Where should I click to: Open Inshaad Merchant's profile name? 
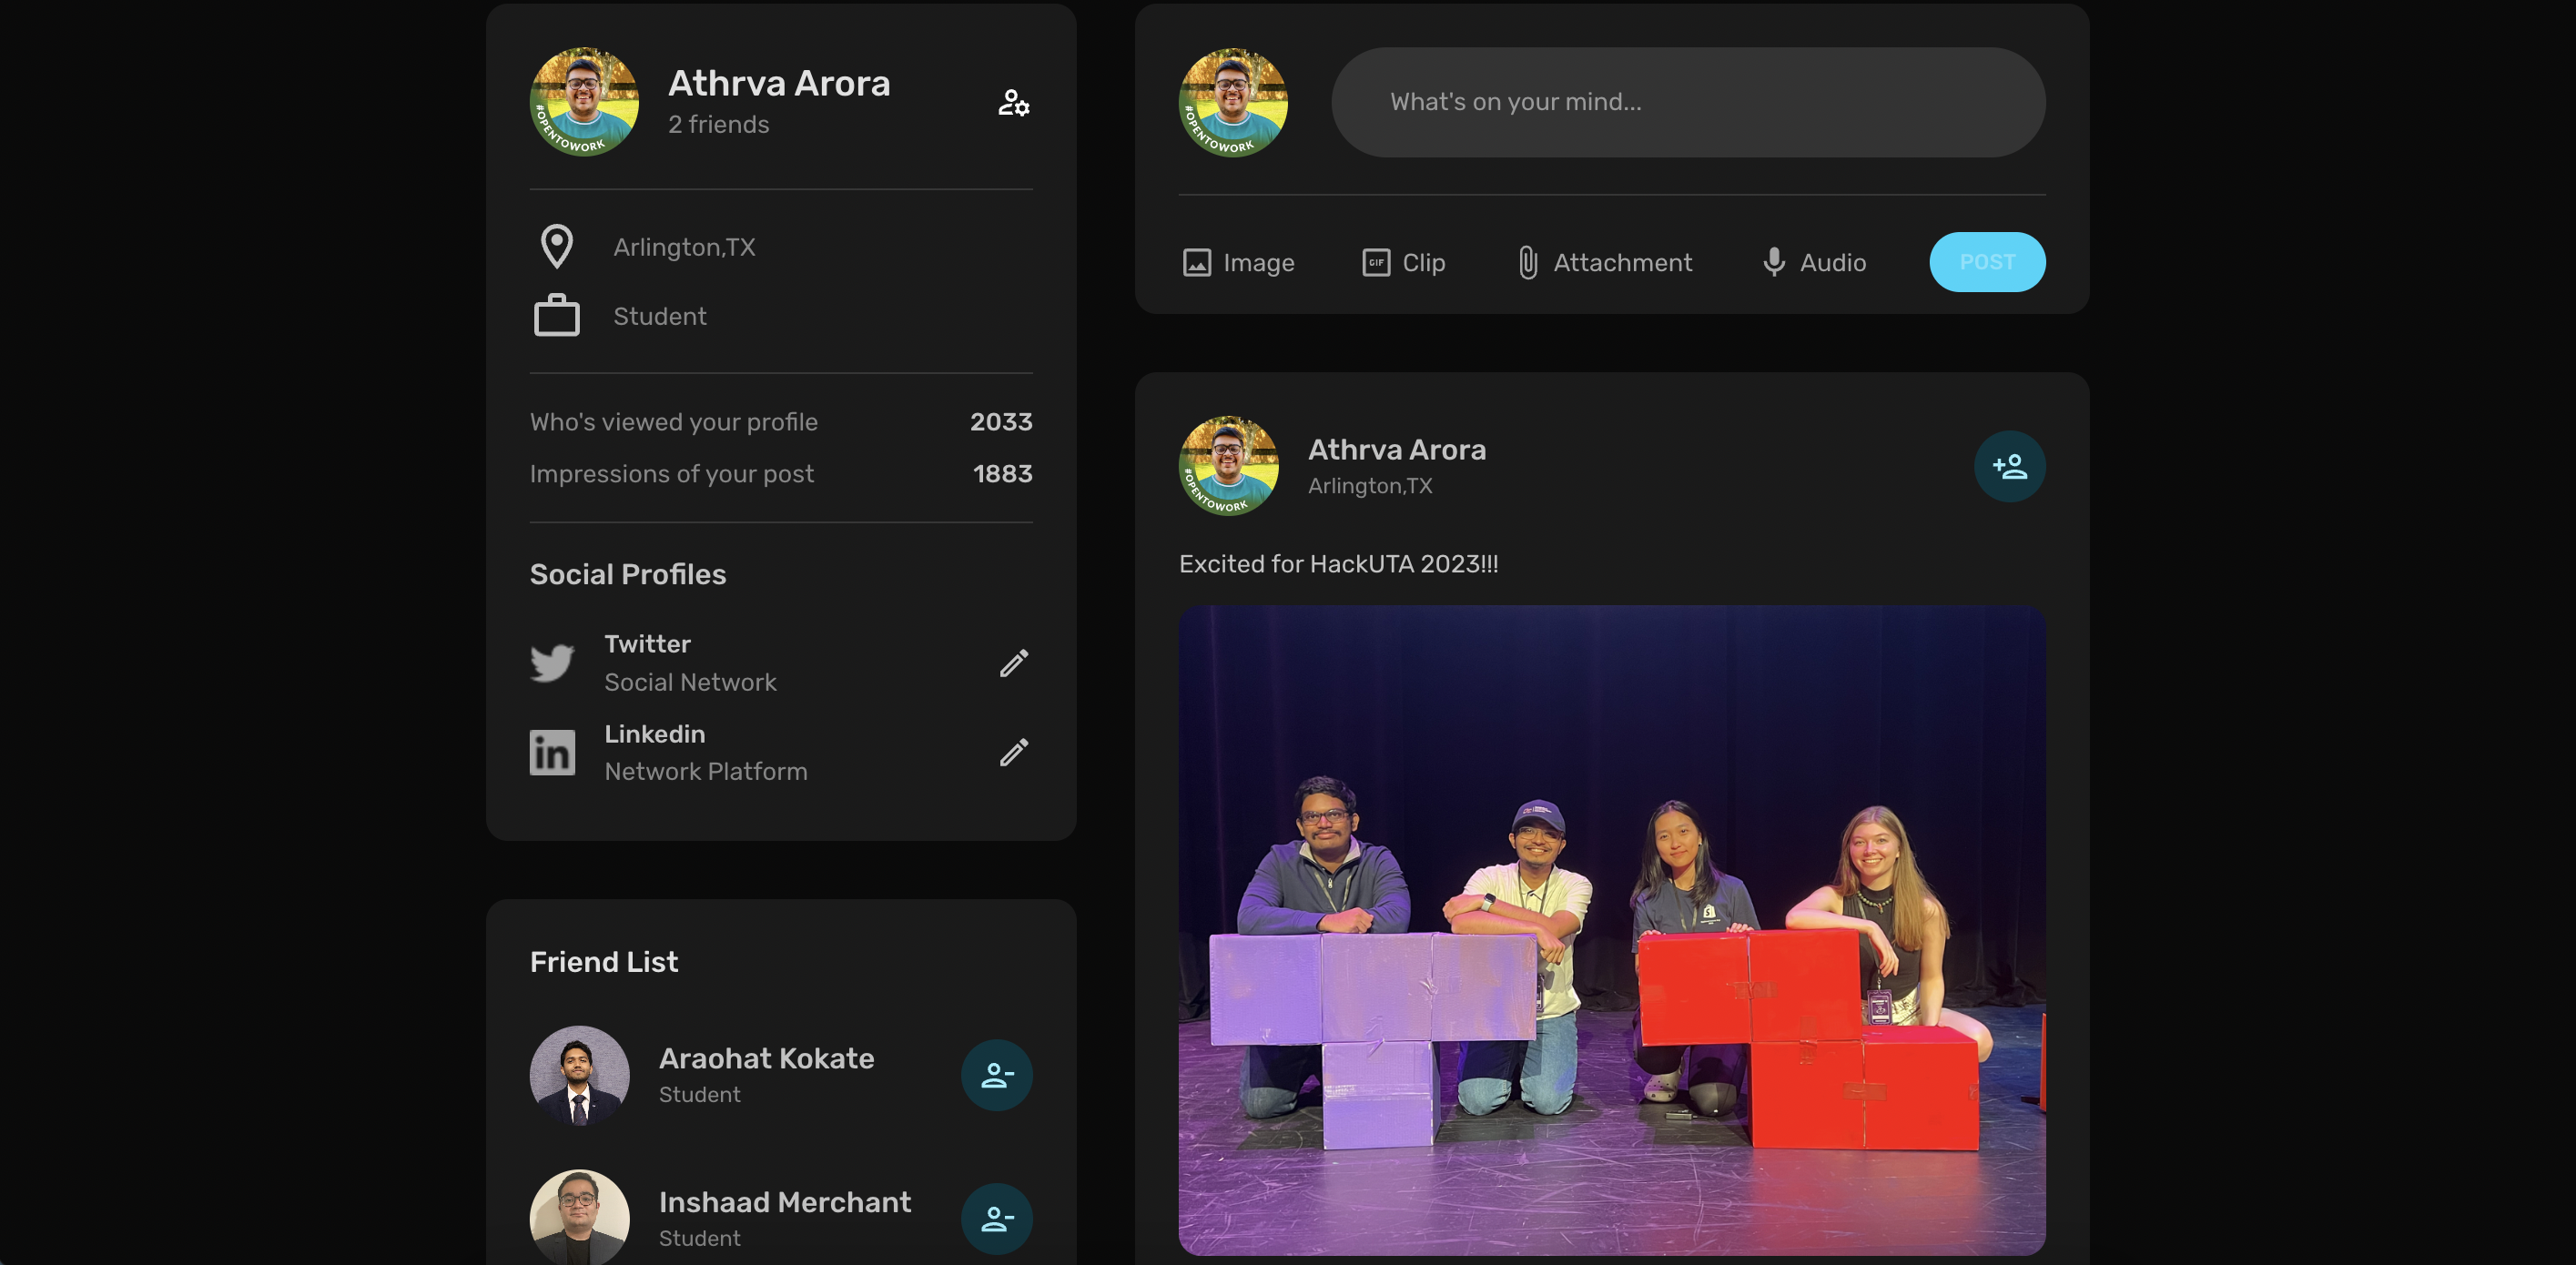(x=784, y=1202)
